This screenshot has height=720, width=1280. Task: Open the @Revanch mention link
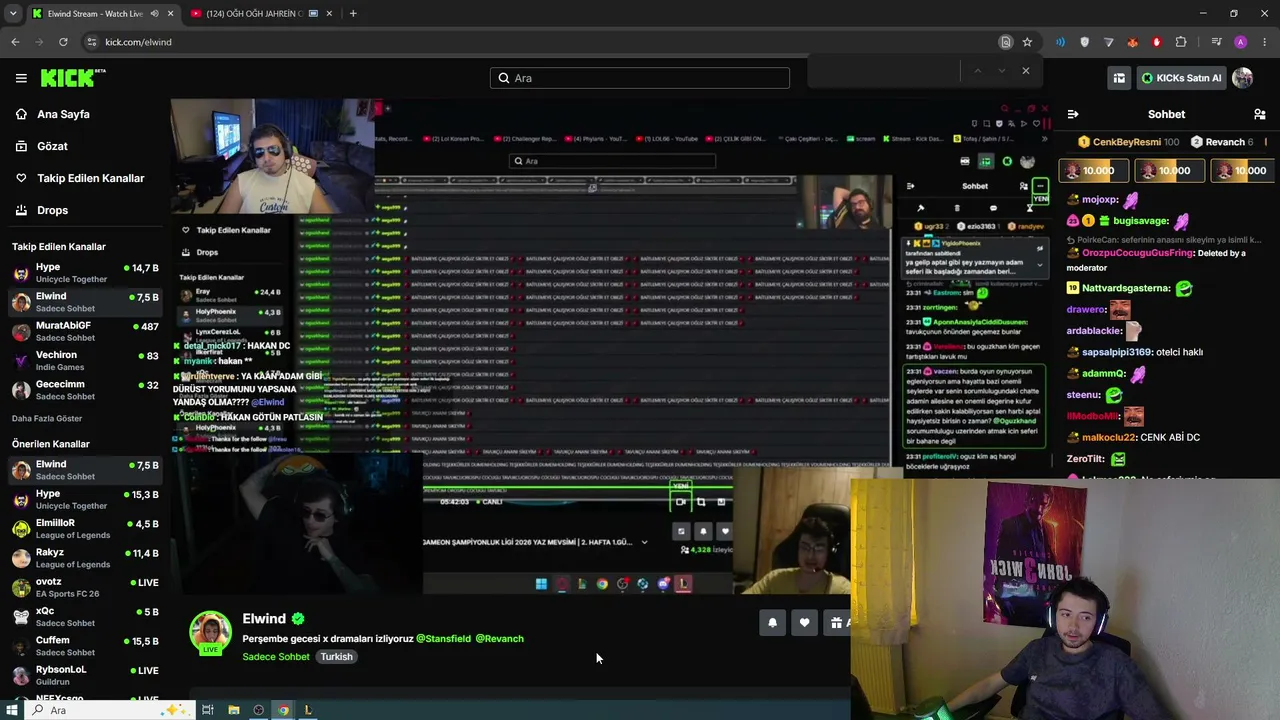coord(499,638)
